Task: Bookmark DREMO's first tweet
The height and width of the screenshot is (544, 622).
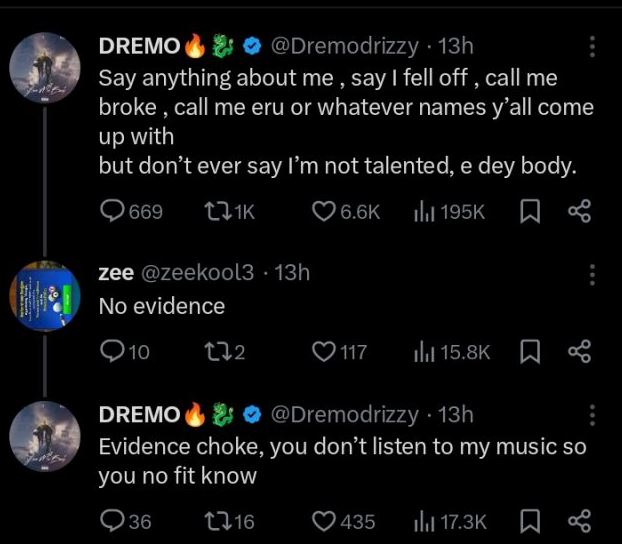Action: coord(532,211)
